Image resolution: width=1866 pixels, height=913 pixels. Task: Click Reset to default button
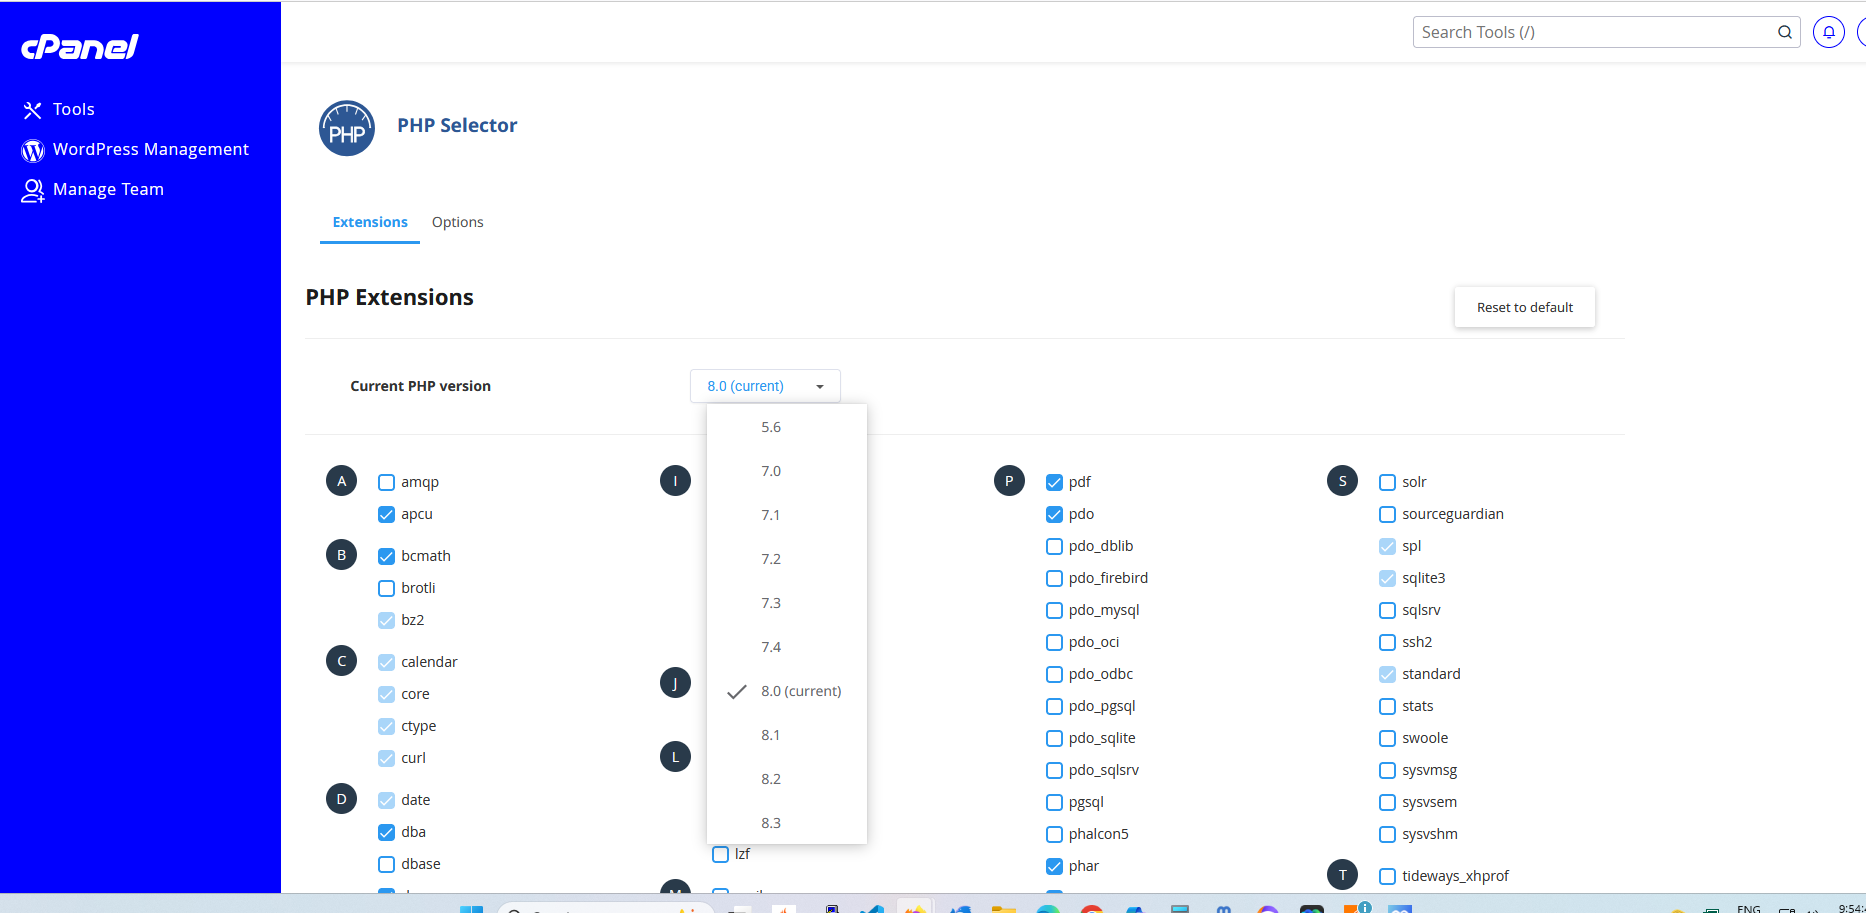1524,307
